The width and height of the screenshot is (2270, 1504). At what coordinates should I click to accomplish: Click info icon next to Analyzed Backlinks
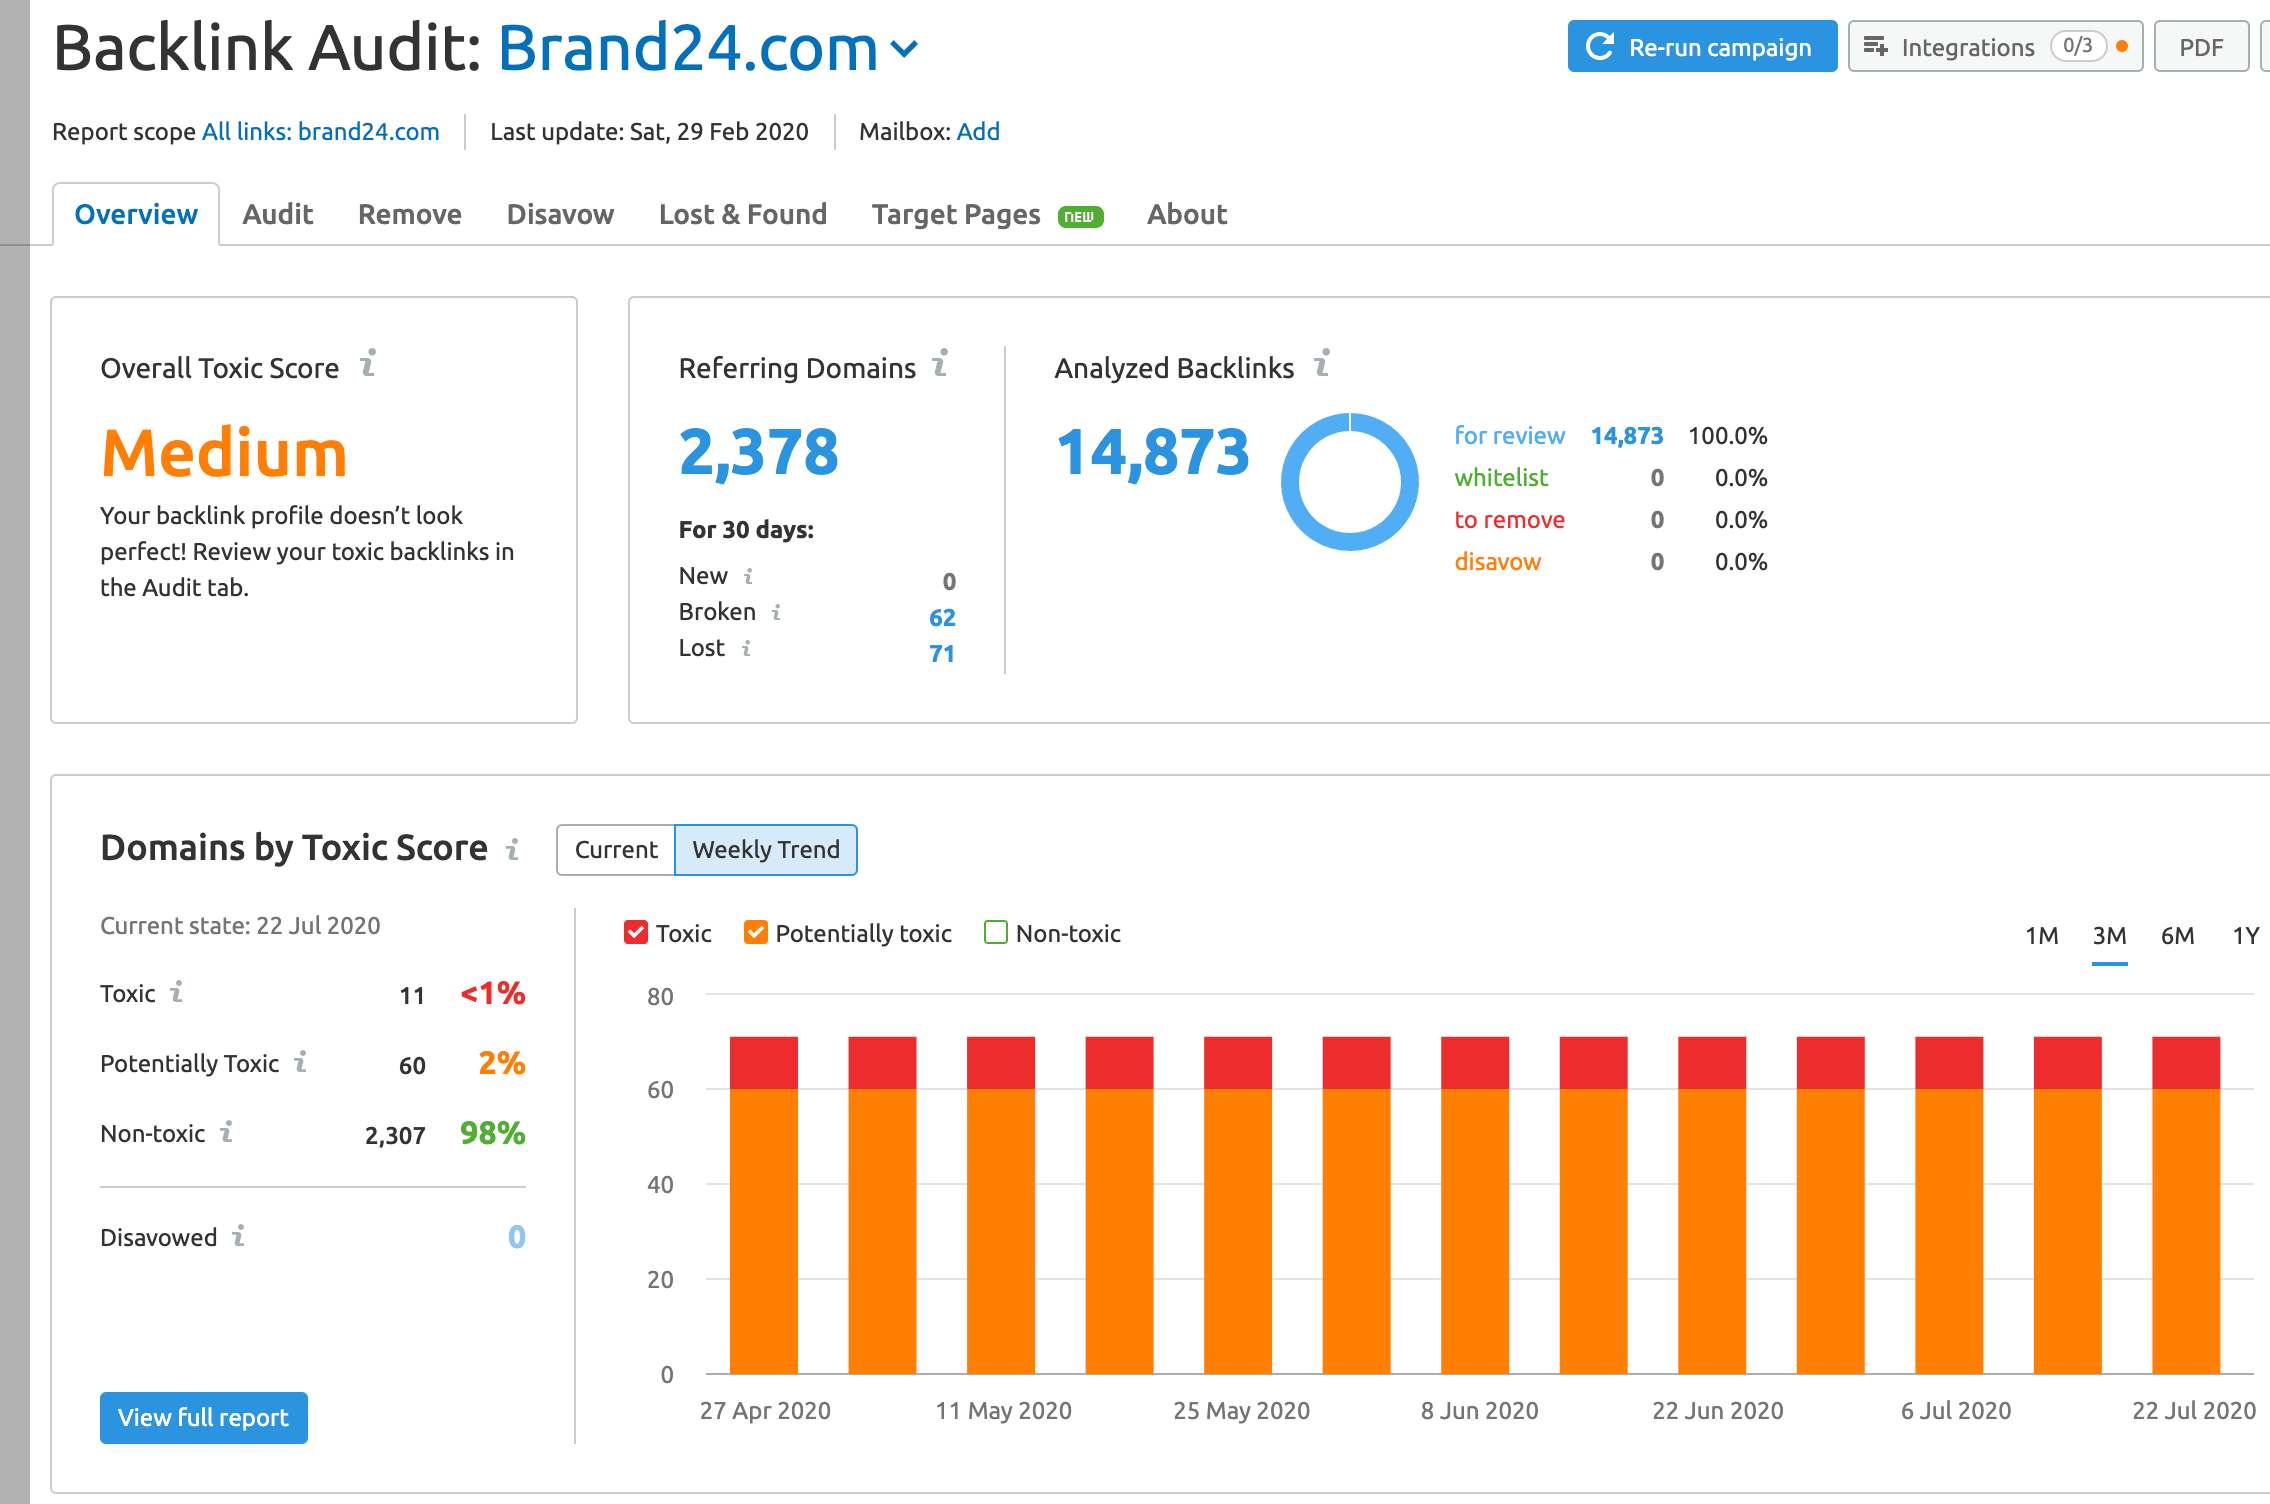[1322, 363]
